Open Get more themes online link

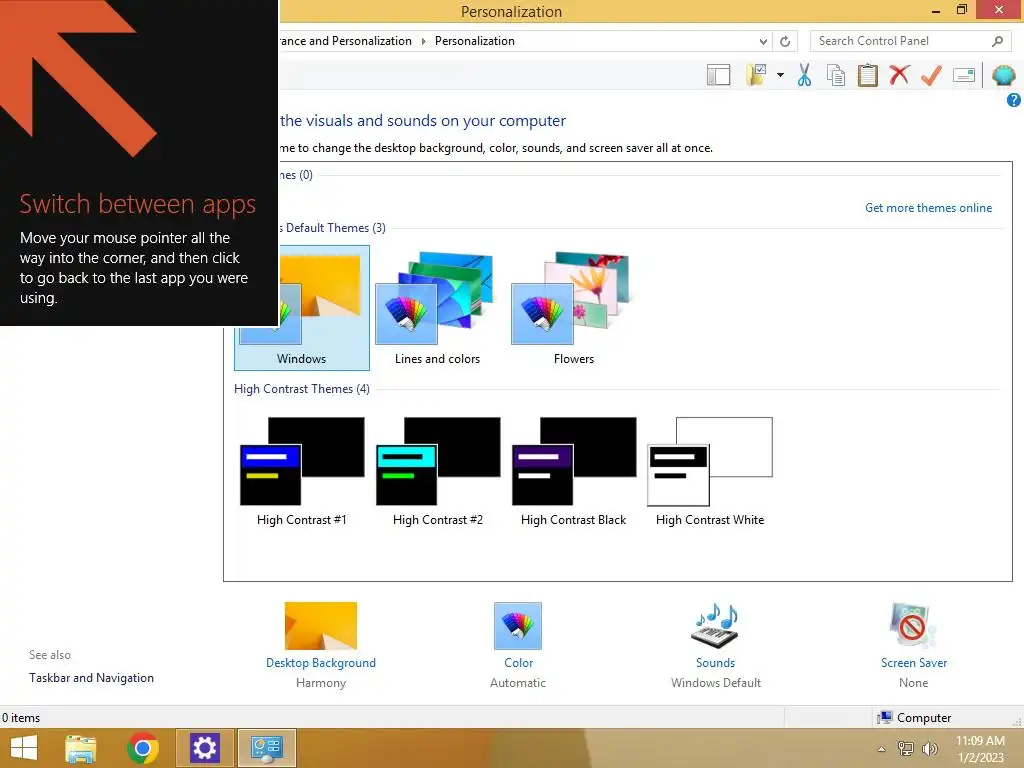tap(928, 208)
